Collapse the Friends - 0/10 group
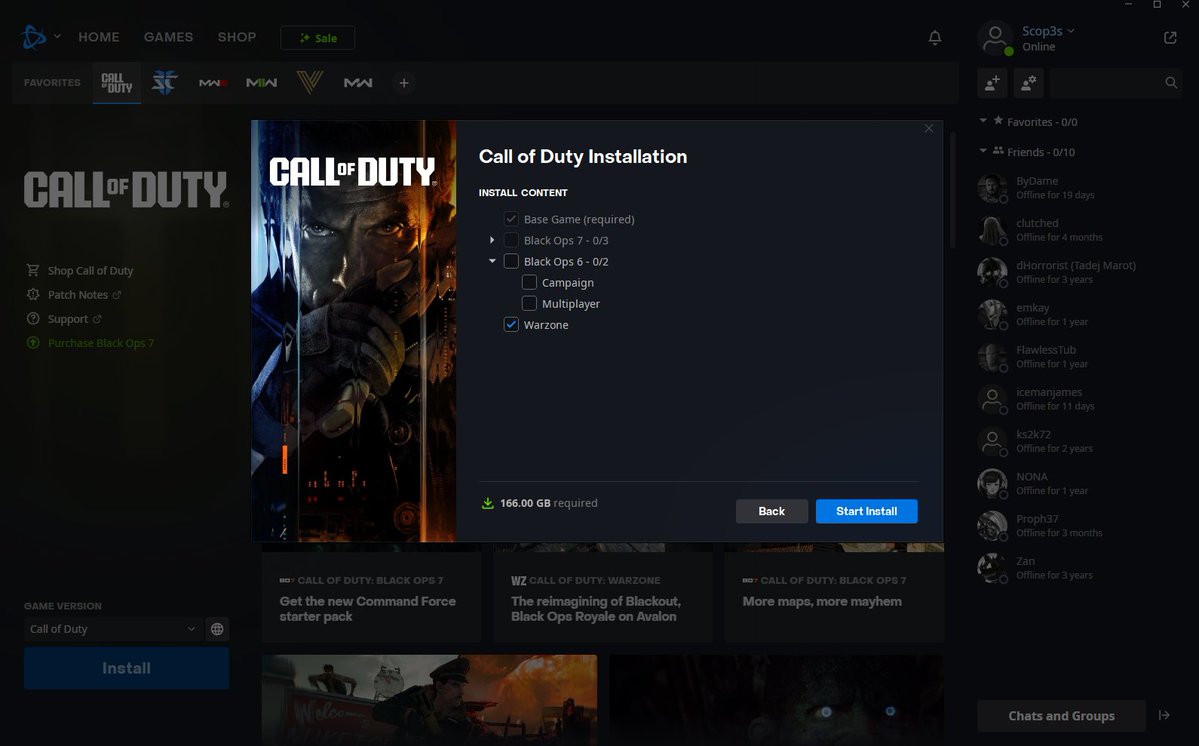This screenshot has width=1199, height=746. pos(983,151)
